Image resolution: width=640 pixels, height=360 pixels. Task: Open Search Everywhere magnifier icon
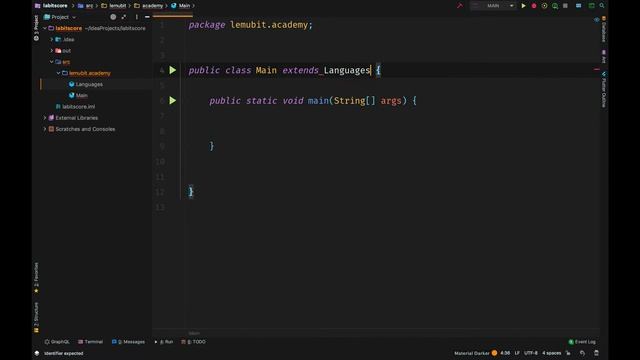pos(602,6)
